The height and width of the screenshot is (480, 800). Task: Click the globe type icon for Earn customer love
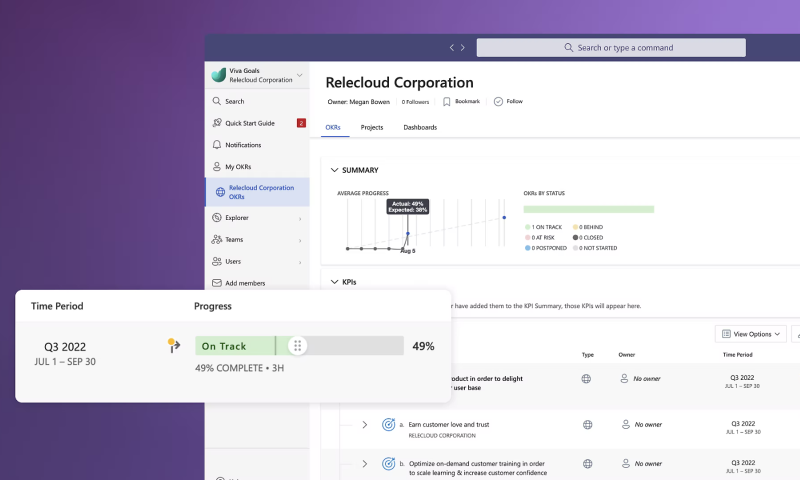(586, 424)
